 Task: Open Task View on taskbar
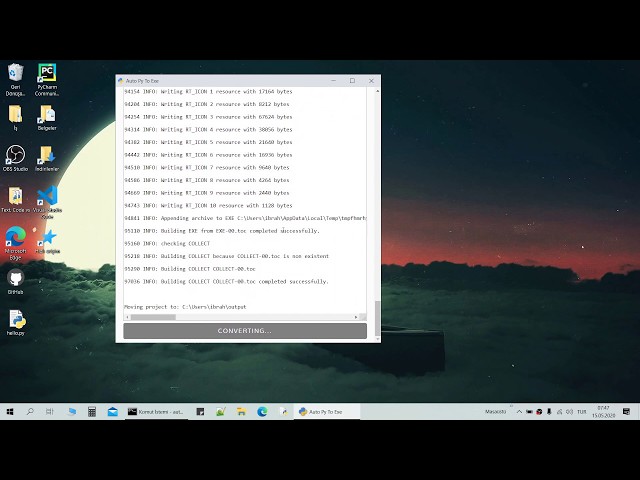[x=50, y=411]
